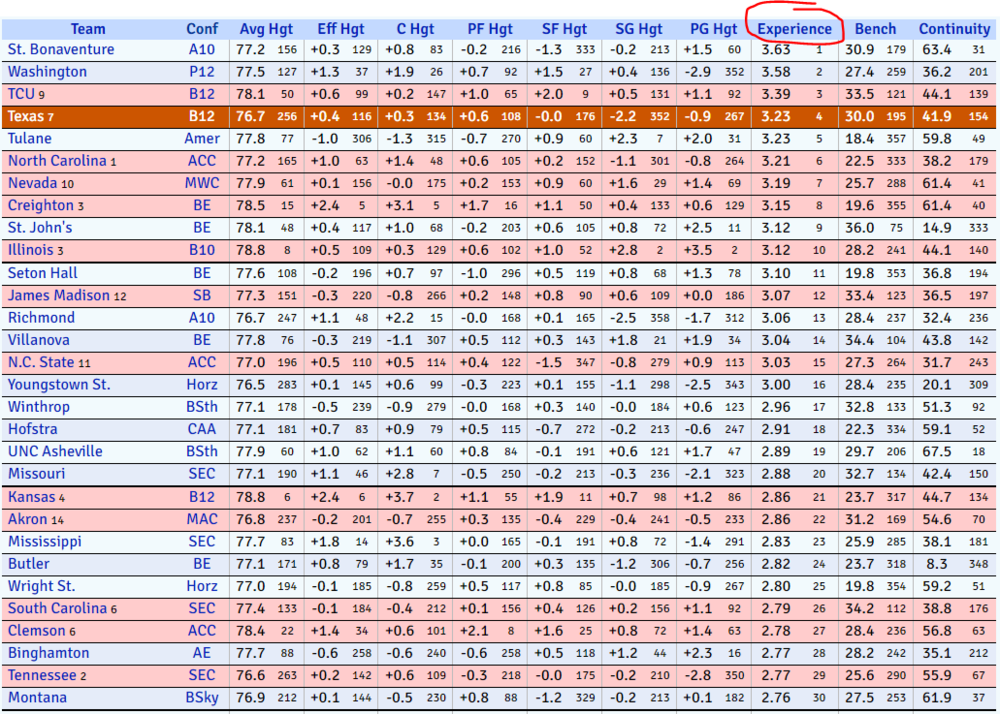Sort table by Continuity header
This screenshot has height=714, width=1000.
pyautogui.click(x=954, y=29)
